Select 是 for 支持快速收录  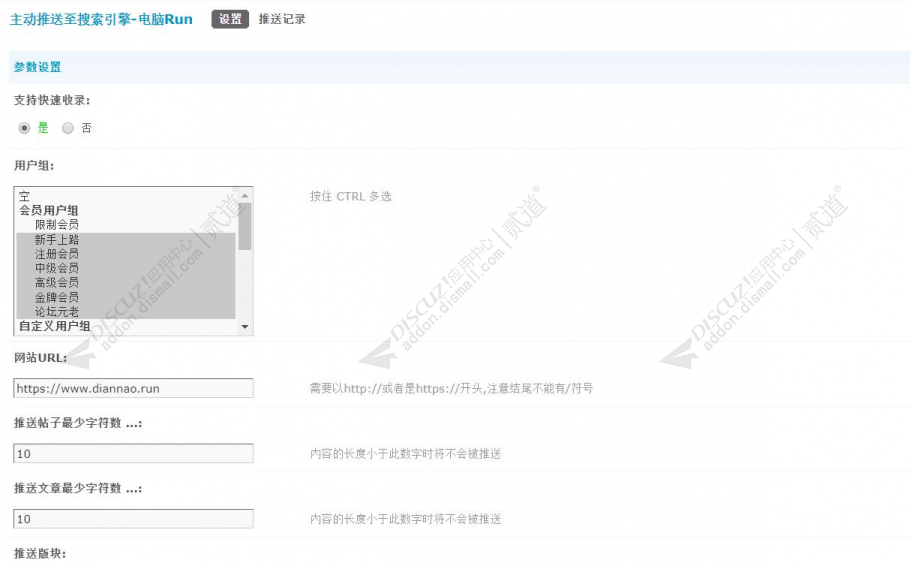pyautogui.click(x=24, y=128)
